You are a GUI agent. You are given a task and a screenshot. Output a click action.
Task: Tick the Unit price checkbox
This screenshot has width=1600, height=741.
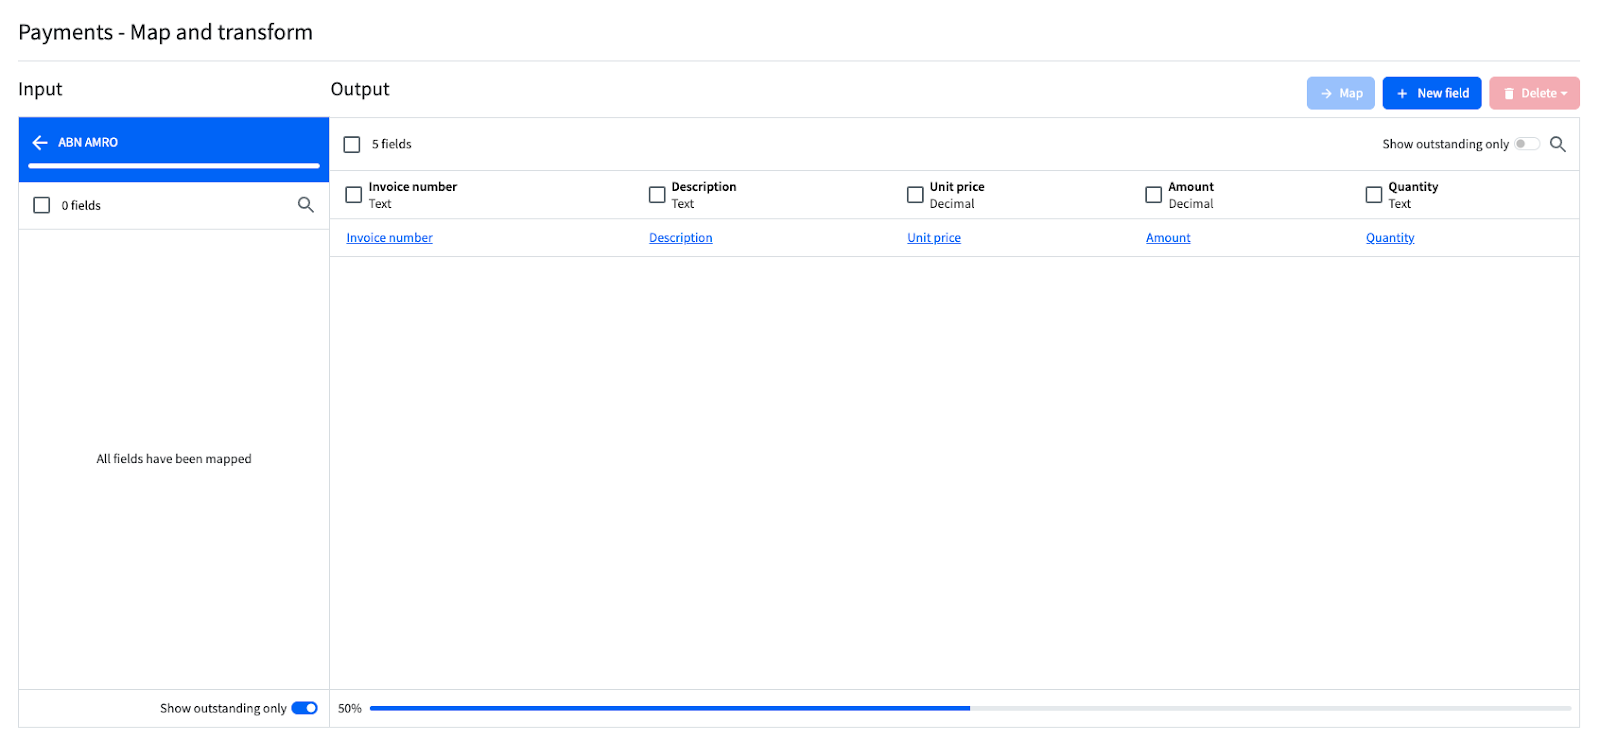(915, 195)
